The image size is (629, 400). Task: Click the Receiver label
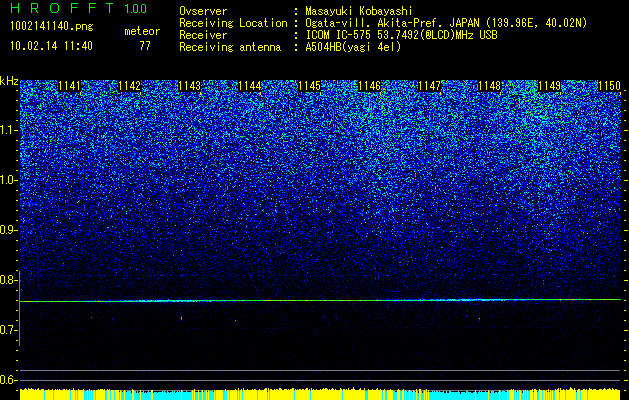point(203,35)
